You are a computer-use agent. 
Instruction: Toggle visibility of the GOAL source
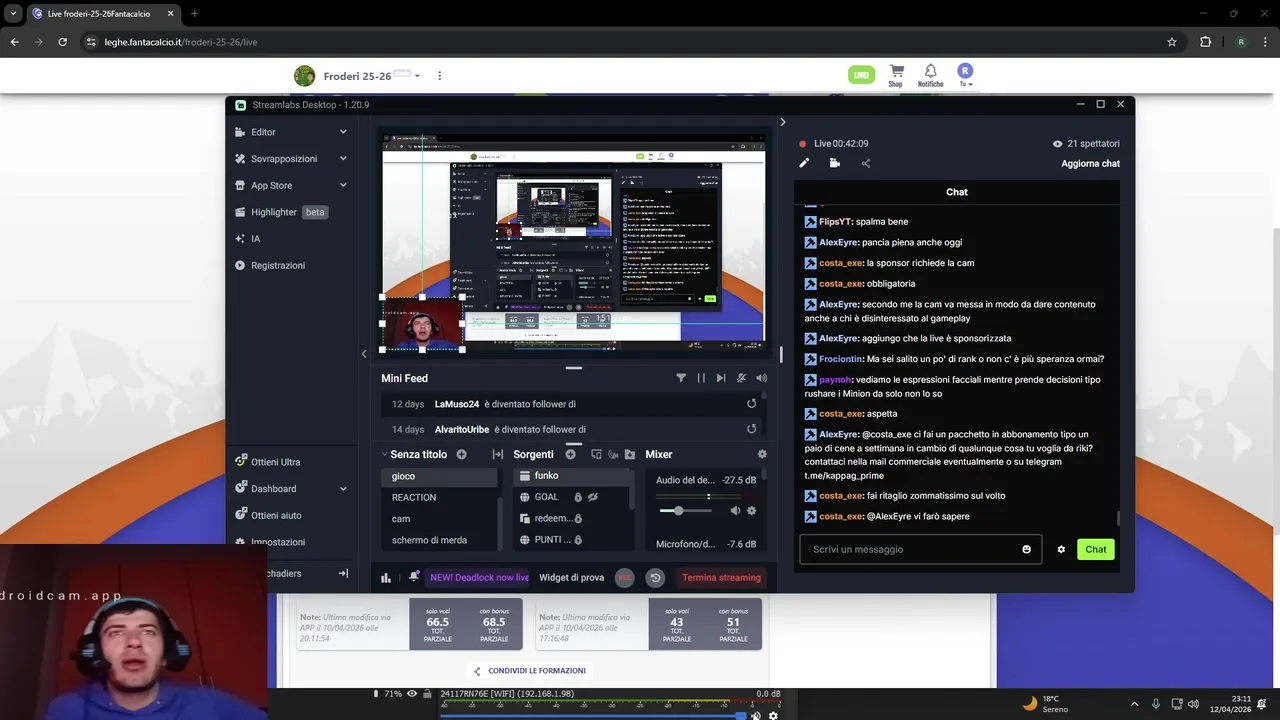point(593,497)
